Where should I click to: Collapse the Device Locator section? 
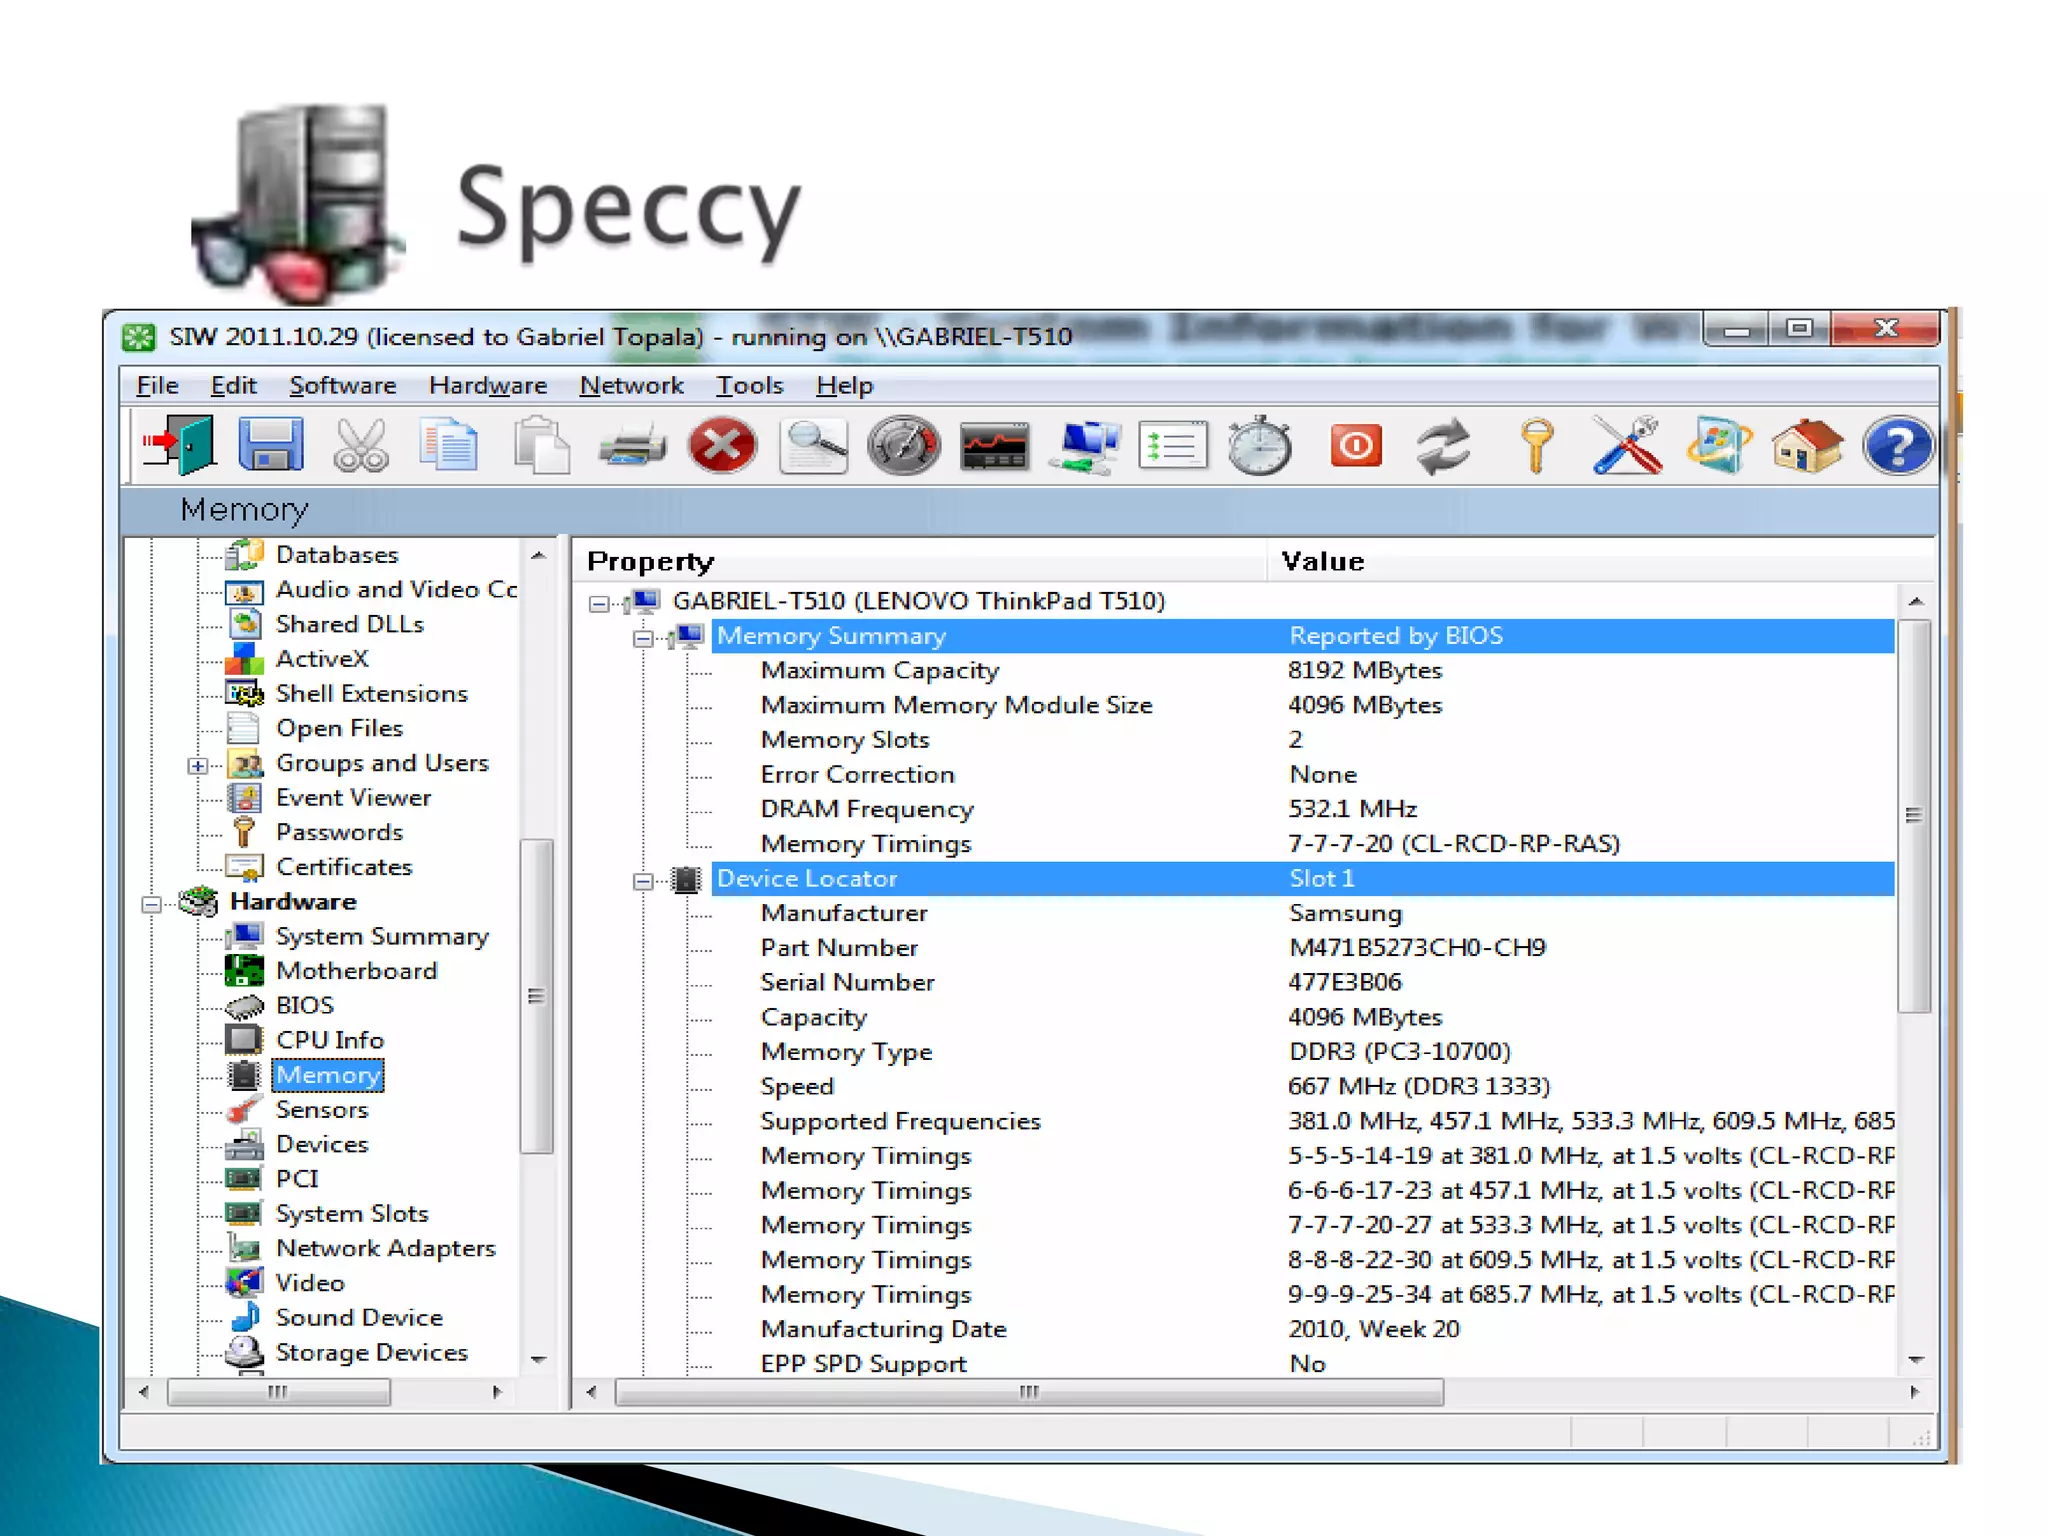pos(643,881)
